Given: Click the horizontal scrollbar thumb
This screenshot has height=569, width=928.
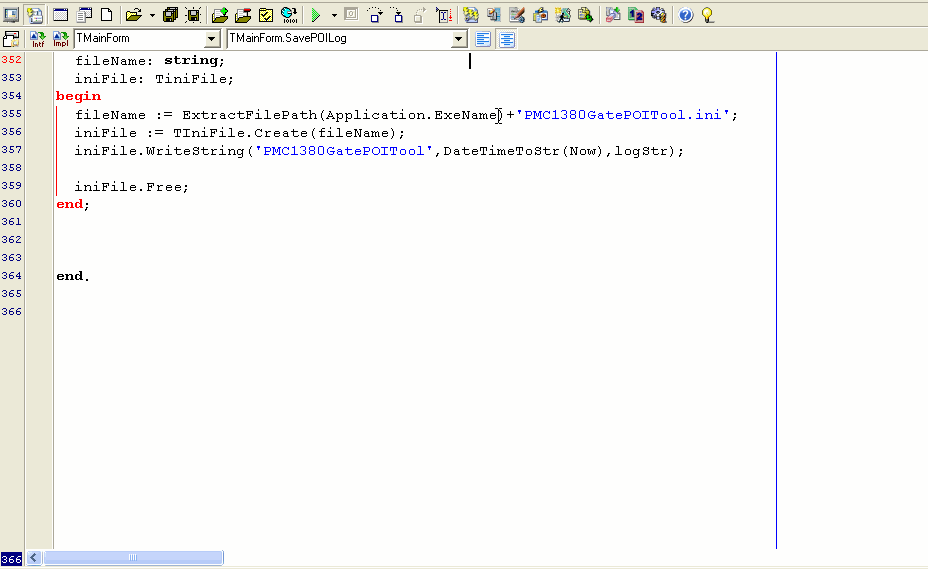Looking at the screenshot, I should [133, 558].
